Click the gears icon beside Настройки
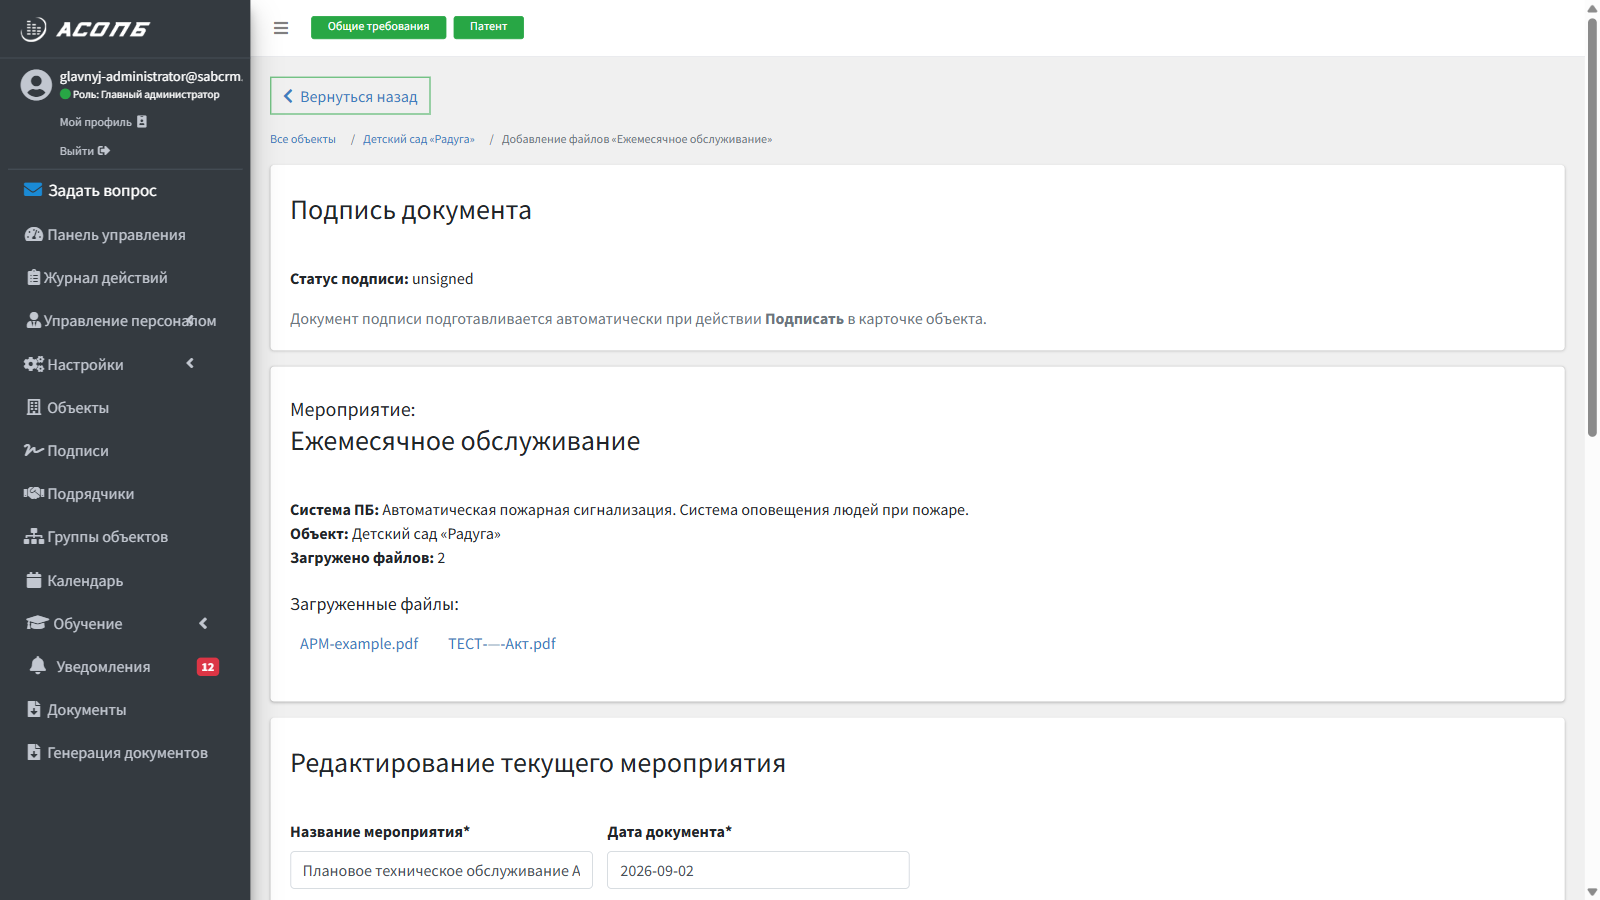 [x=34, y=364]
